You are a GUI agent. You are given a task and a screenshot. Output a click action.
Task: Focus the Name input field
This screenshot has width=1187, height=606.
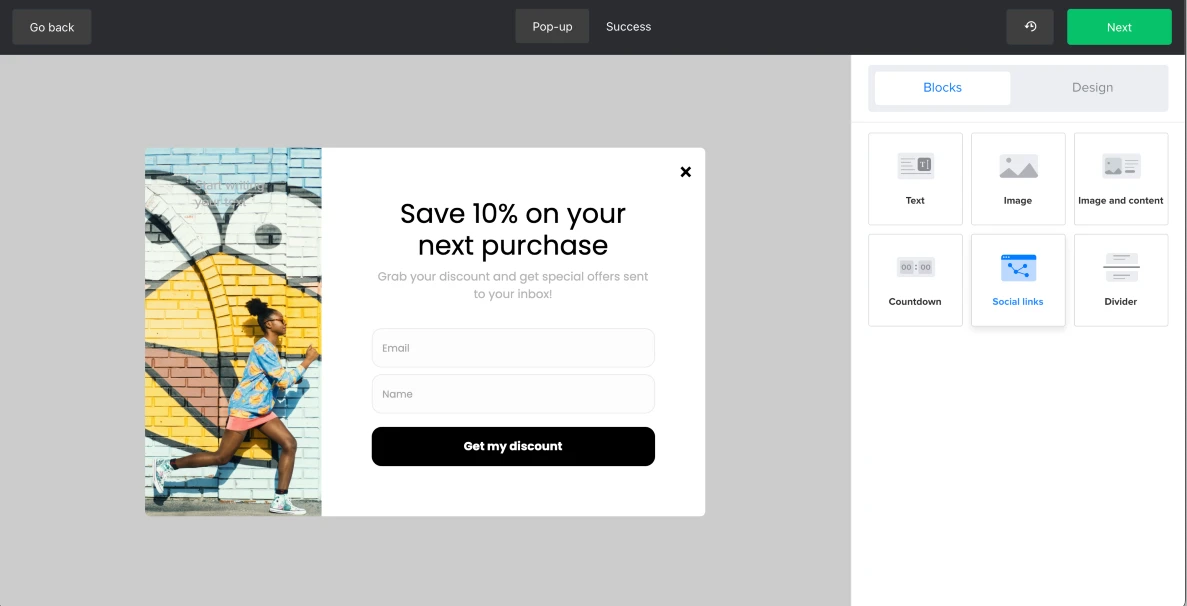point(513,394)
